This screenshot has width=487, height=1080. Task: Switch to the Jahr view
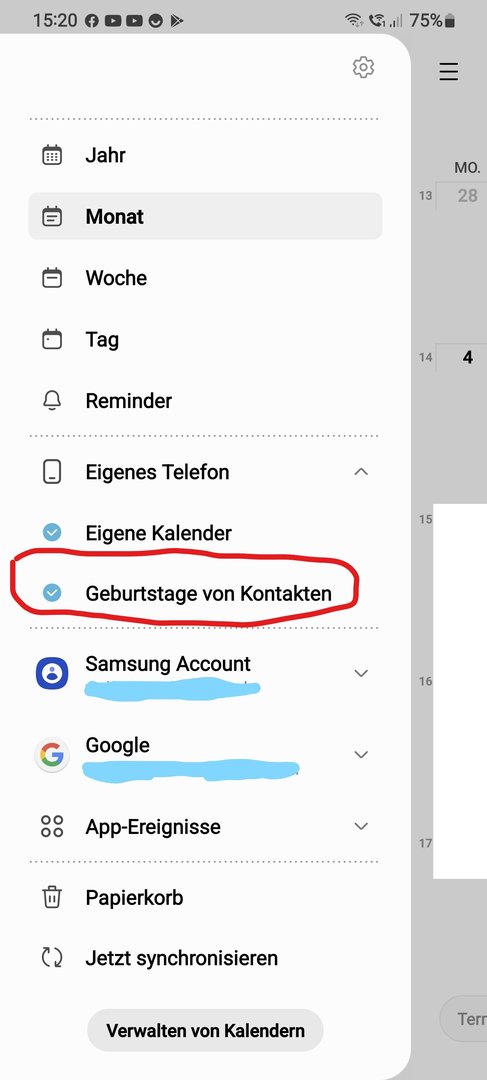pos(205,155)
